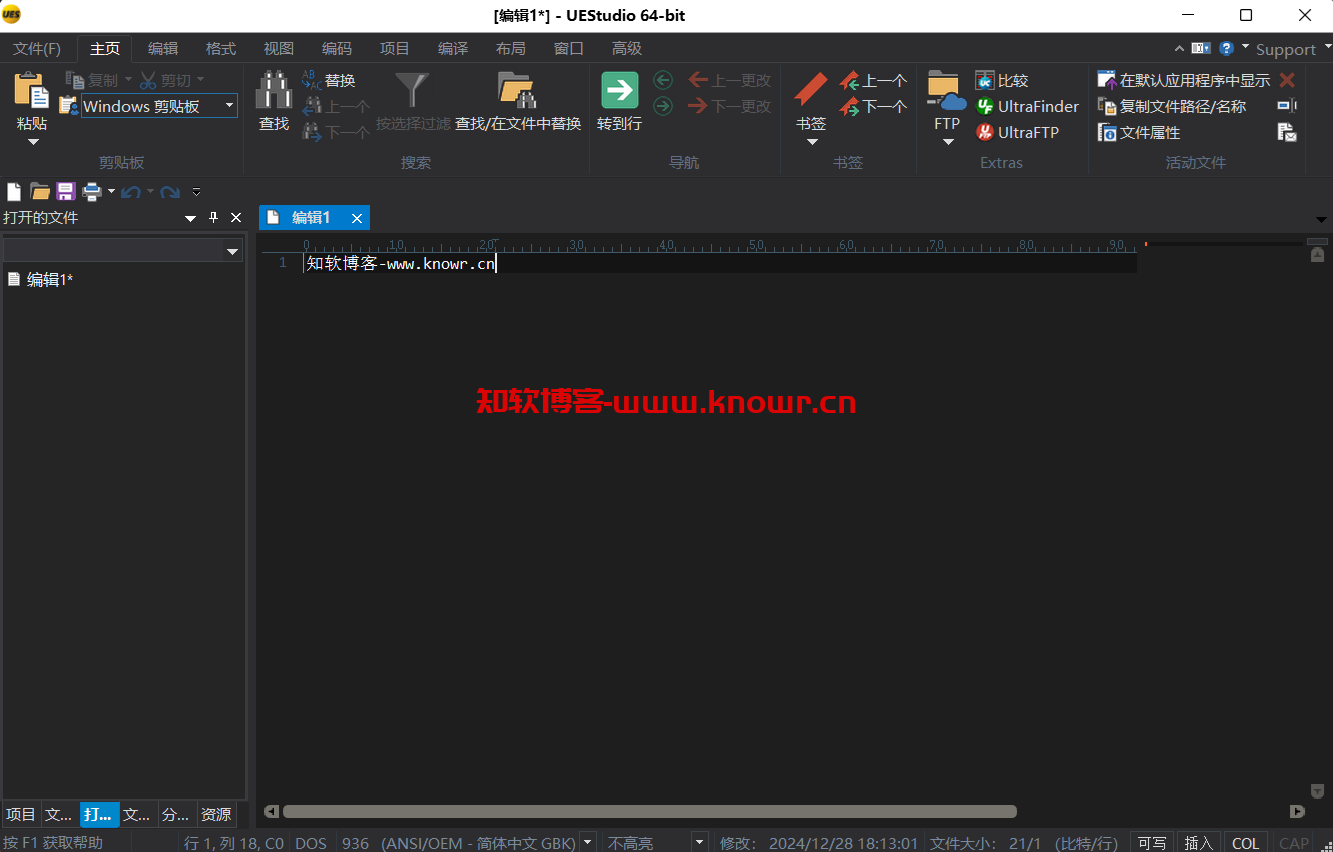Copy file path/name (复制文件路径/名称)
The height and width of the screenshot is (852, 1333).
click(x=1172, y=106)
